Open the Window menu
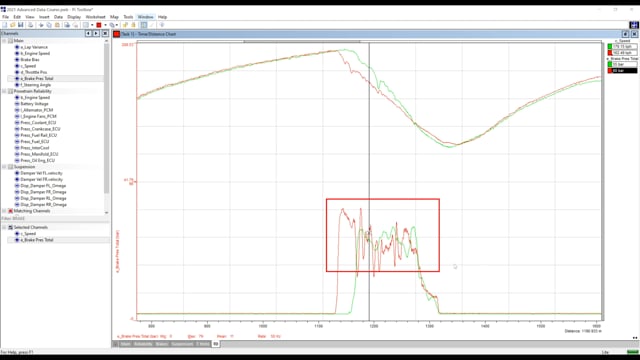Image resolution: width=640 pixels, height=360 pixels. [145, 17]
